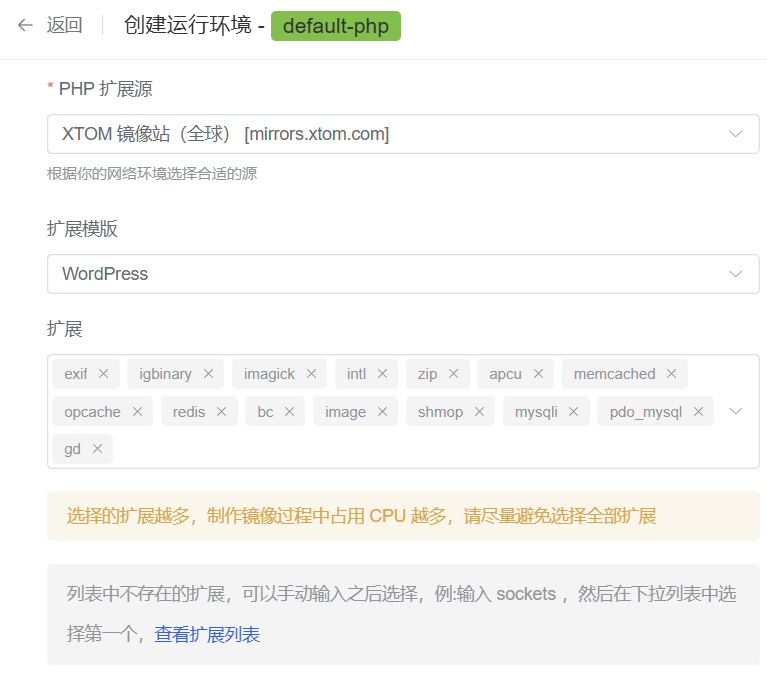Click the redis tag label
Viewport: 767px width, 679px height.
click(x=189, y=412)
